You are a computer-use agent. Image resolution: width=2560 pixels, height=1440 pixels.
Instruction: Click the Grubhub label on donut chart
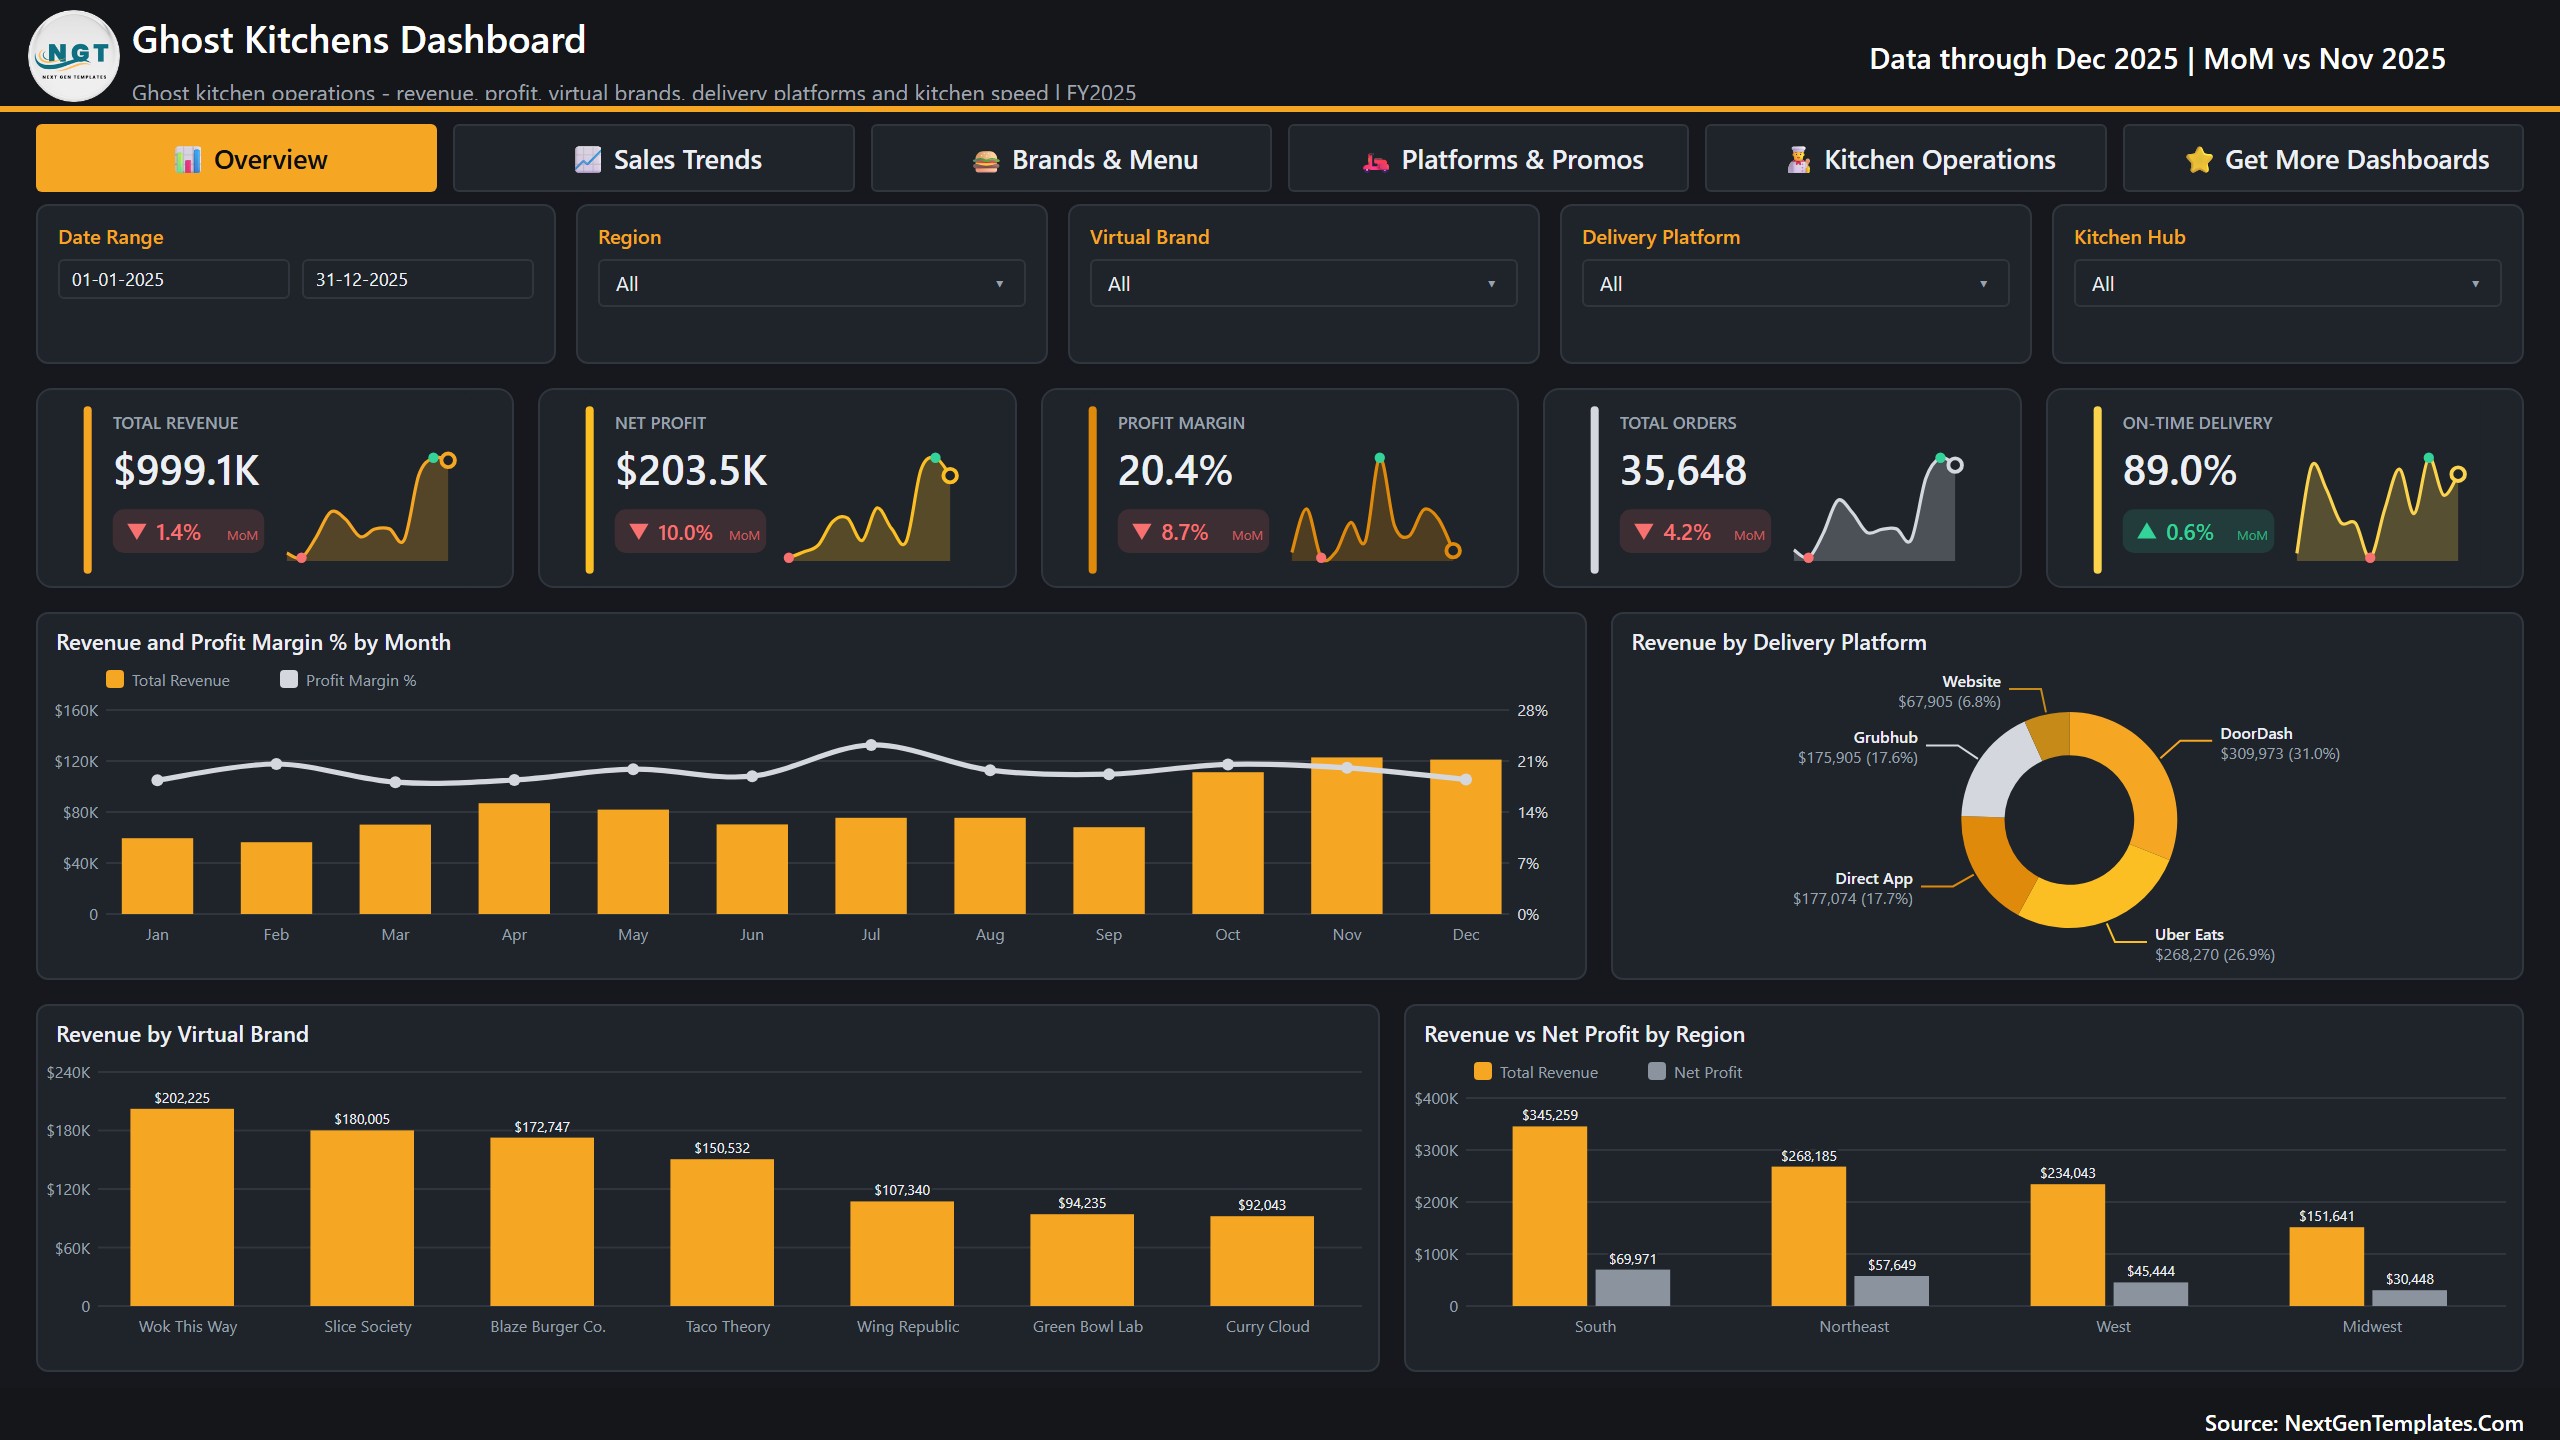[1885, 737]
